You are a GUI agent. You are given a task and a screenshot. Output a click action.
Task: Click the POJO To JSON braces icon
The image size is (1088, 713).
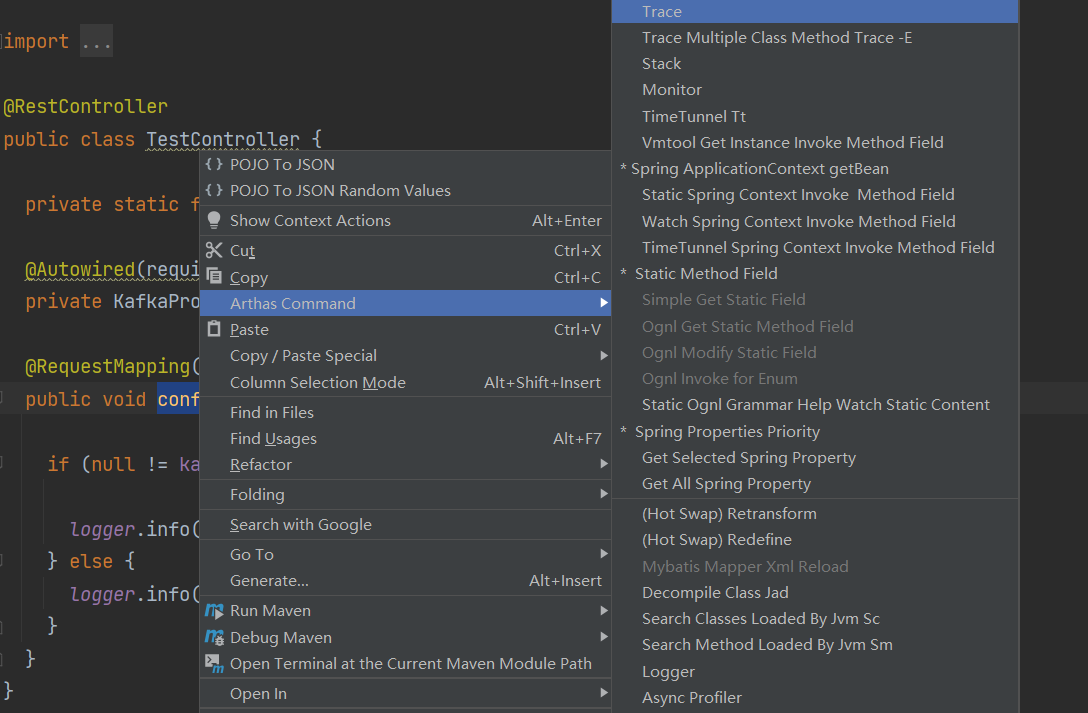point(214,164)
